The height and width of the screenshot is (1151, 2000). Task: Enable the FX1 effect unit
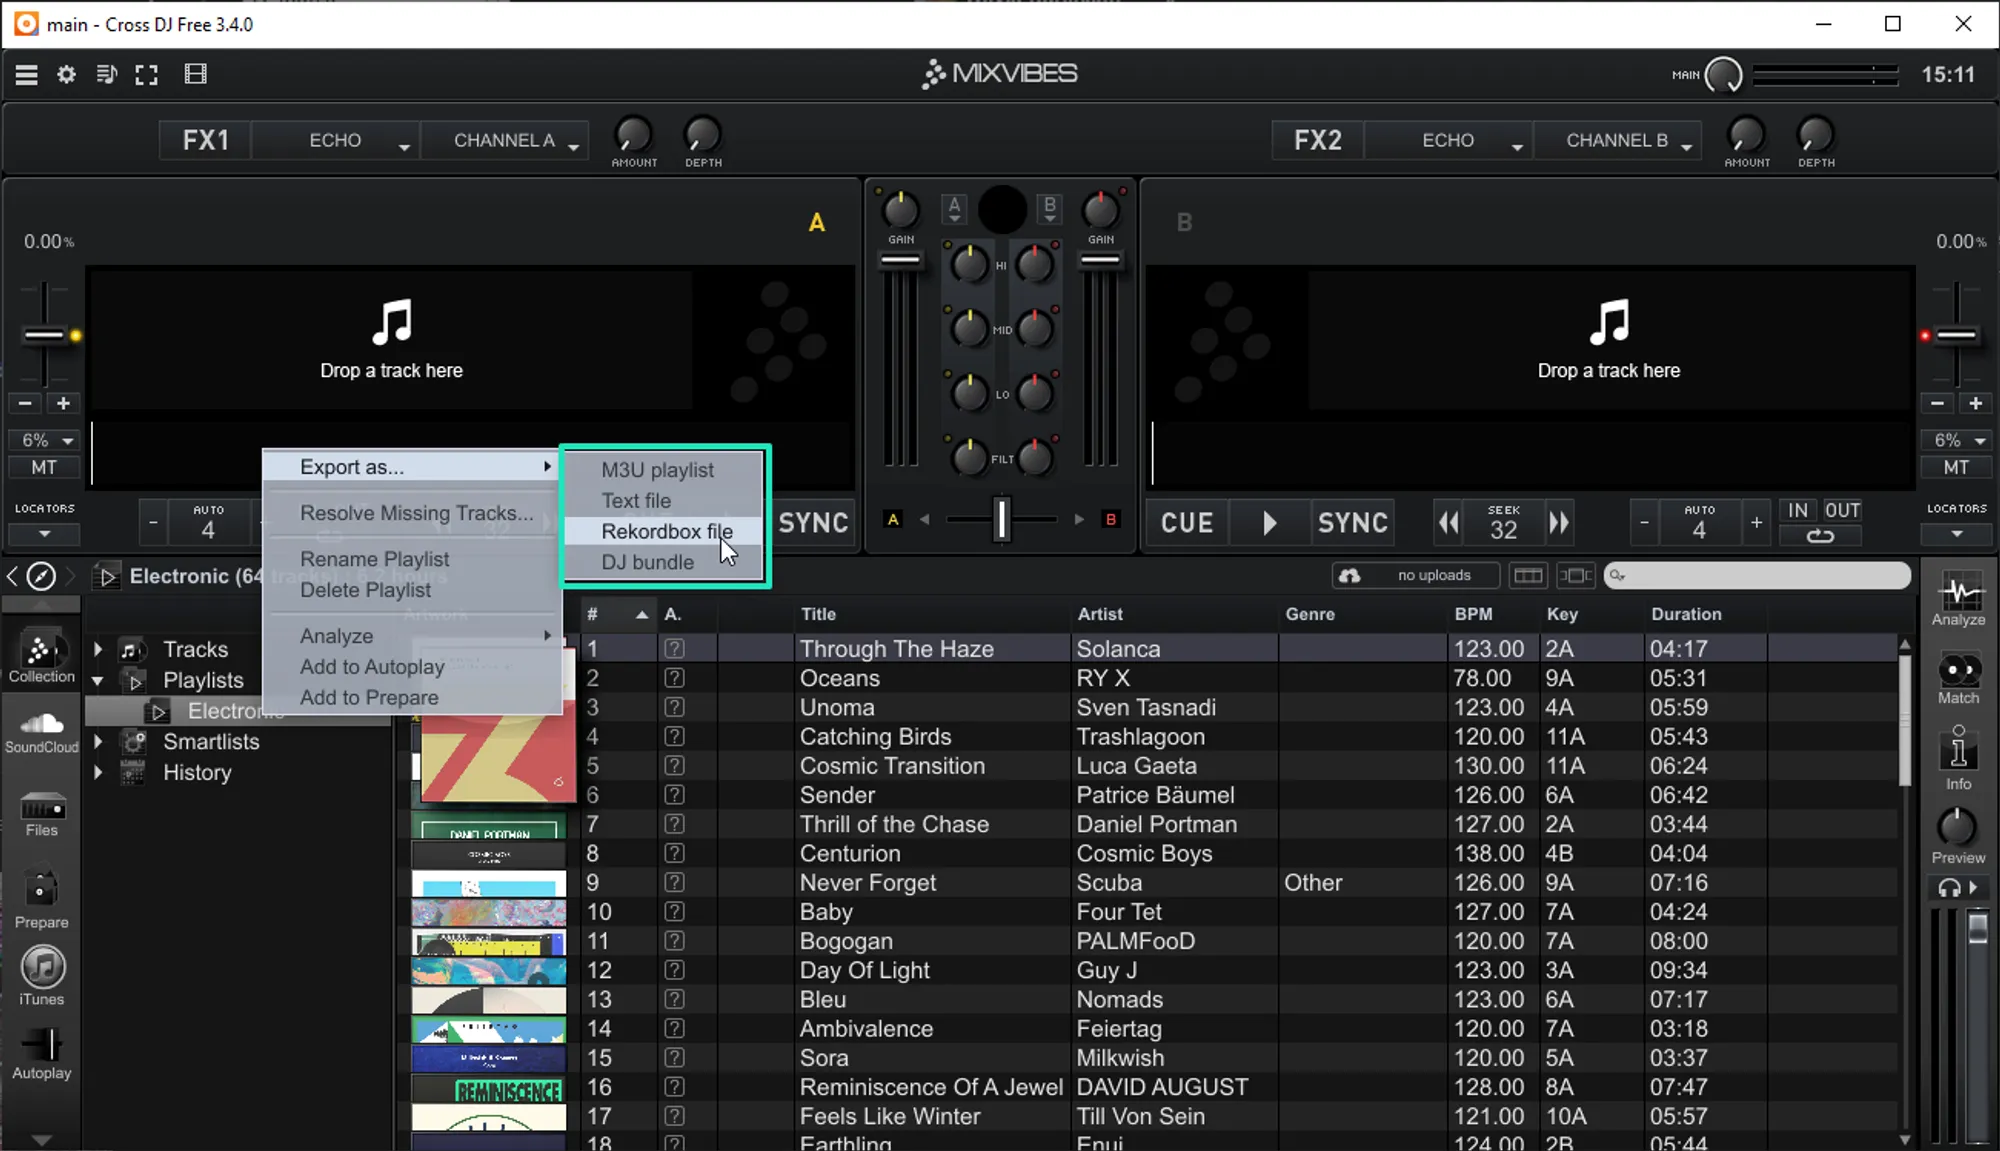point(205,140)
